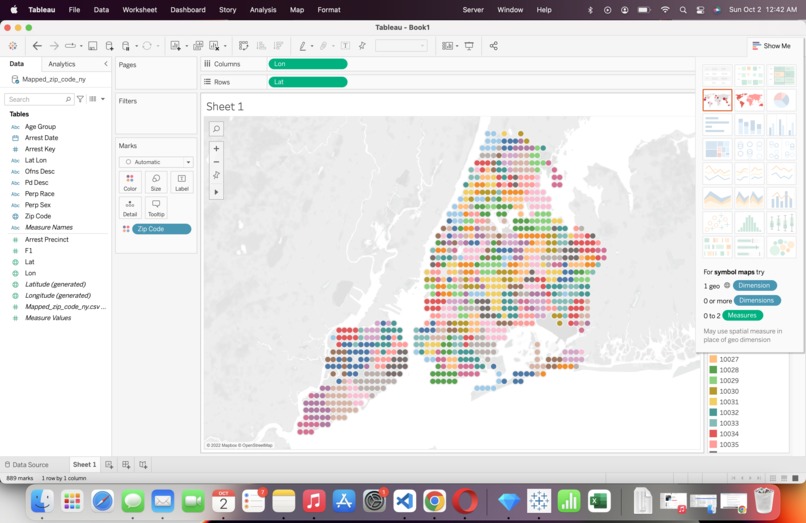Click the New Dashboard tab icon
This screenshot has width=806, height=523.
pyautogui.click(x=126, y=464)
